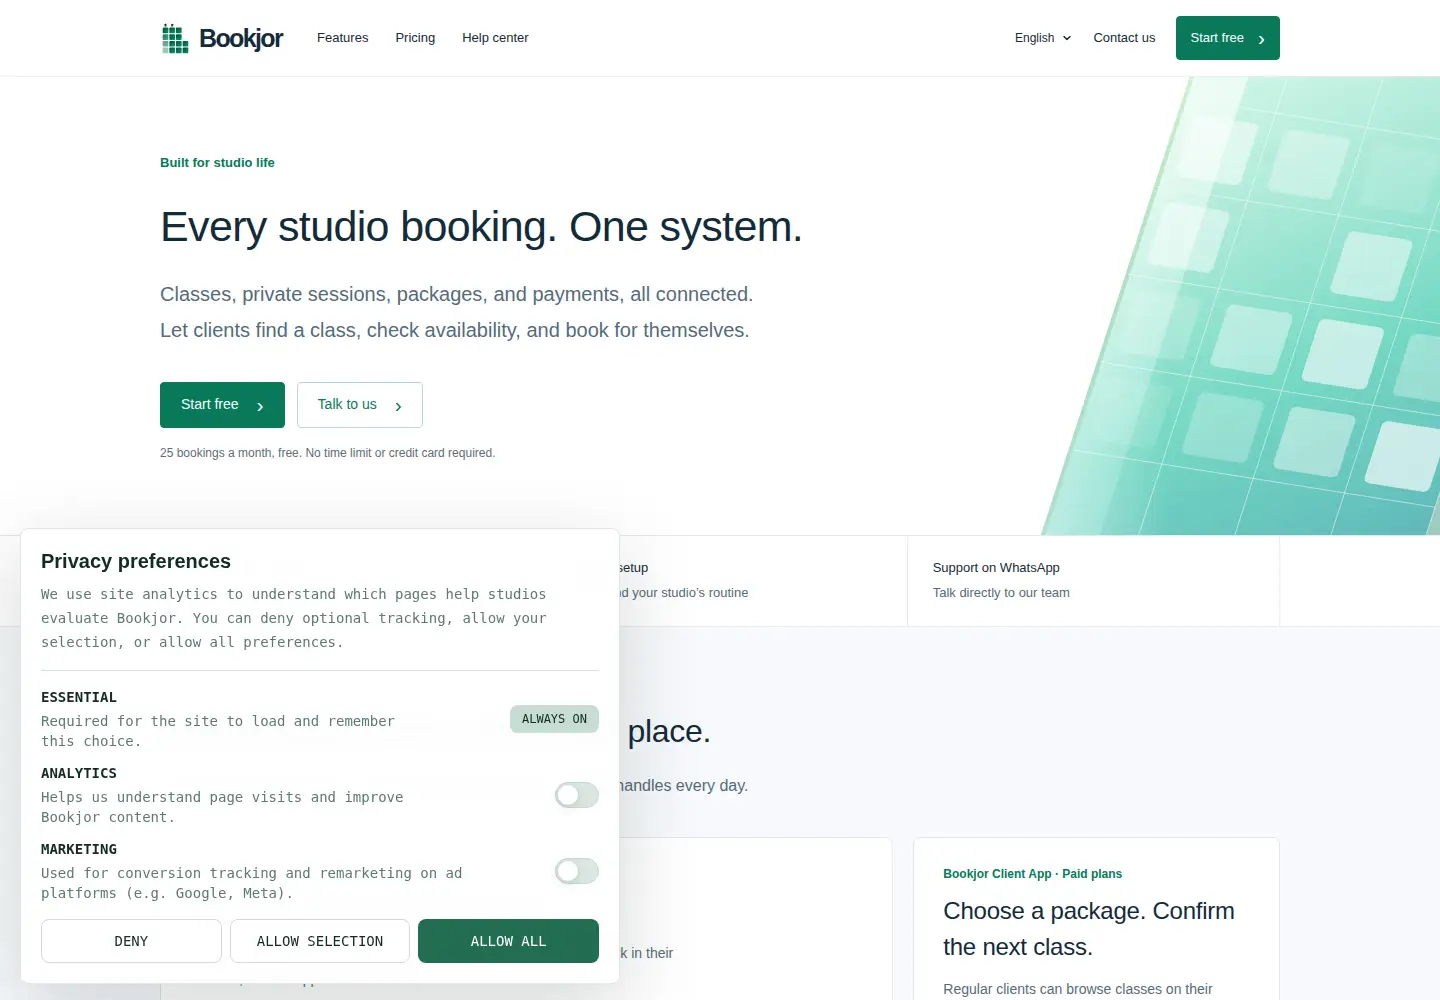Open the Features menu item

click(x=342, y=38)
